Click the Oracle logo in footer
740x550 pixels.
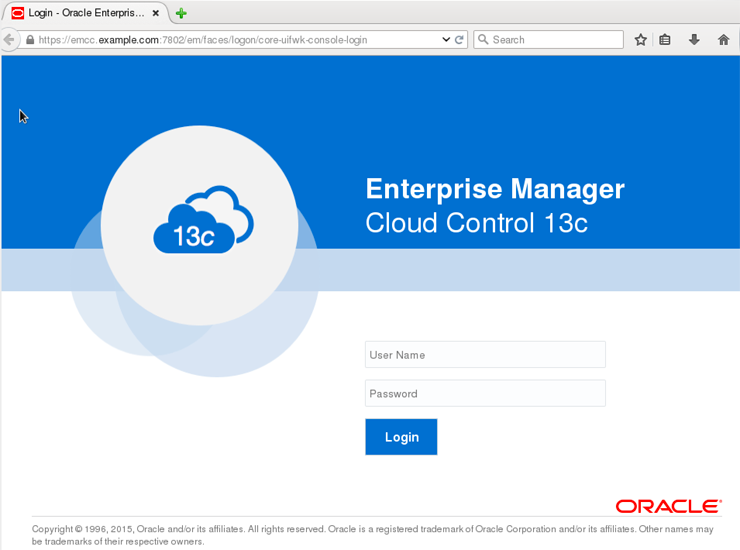click(x=669, y=507)
